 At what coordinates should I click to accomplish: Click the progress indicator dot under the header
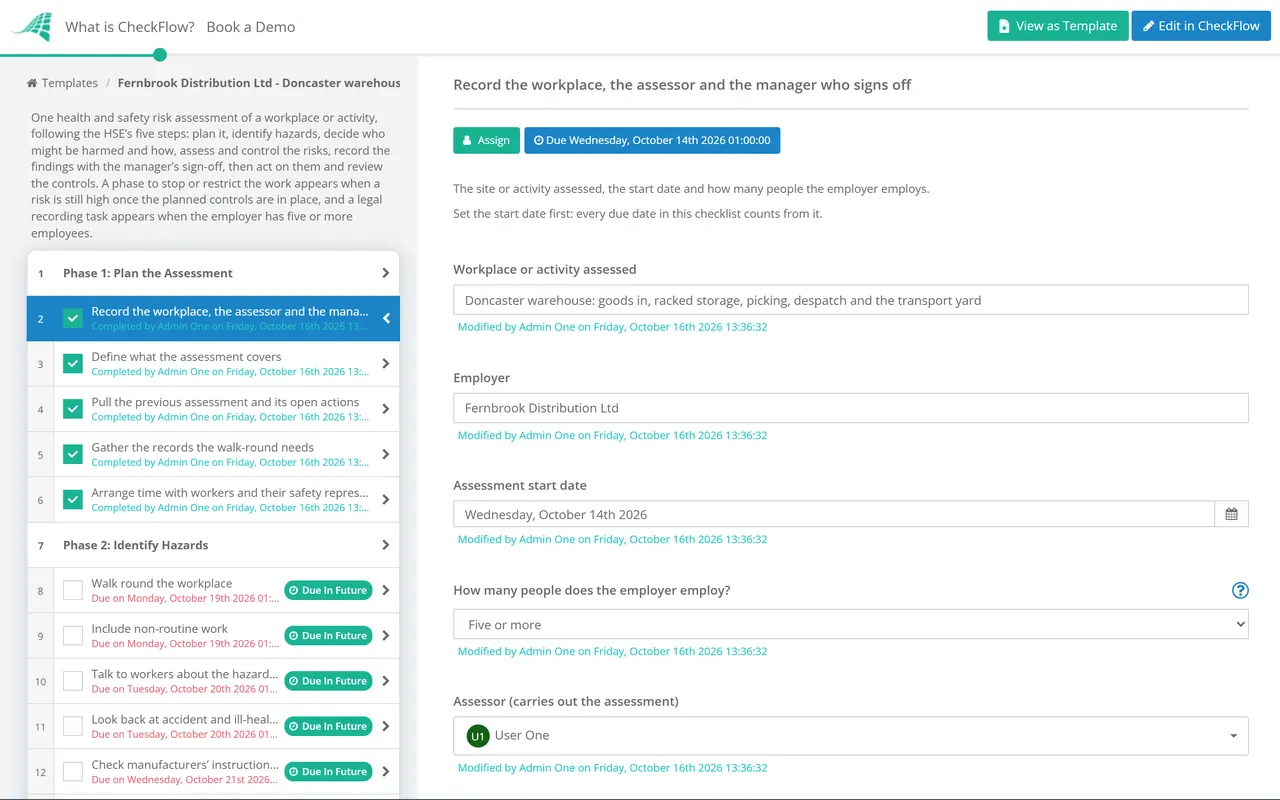(x=160, y=55)
